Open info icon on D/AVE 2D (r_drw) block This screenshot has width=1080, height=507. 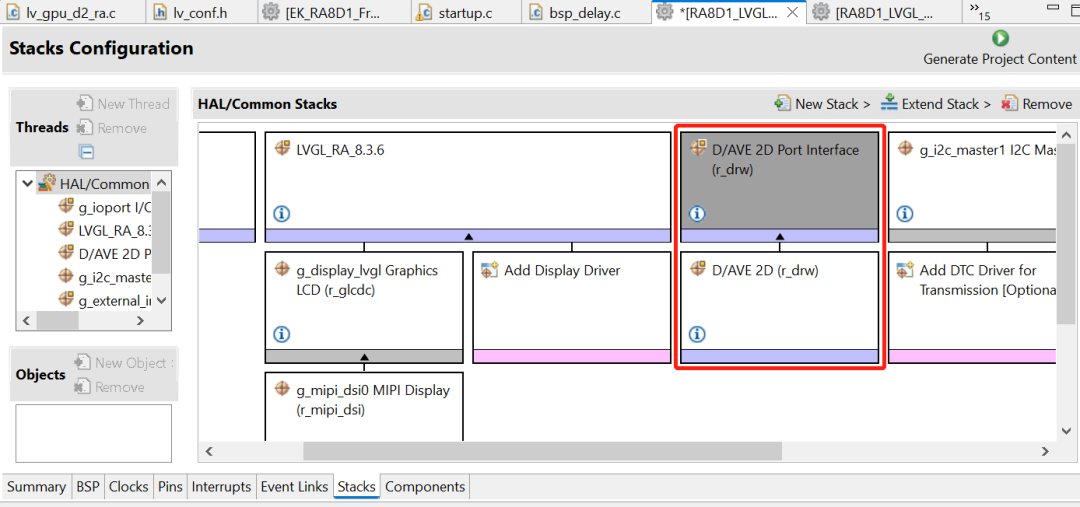[696, 334]
